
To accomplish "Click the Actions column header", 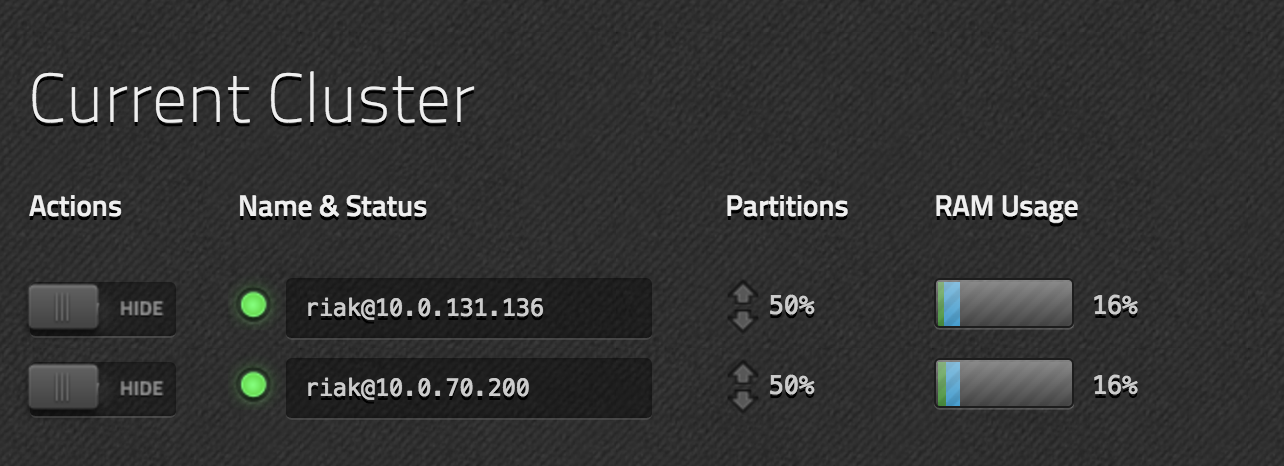I will pos(76,207).
